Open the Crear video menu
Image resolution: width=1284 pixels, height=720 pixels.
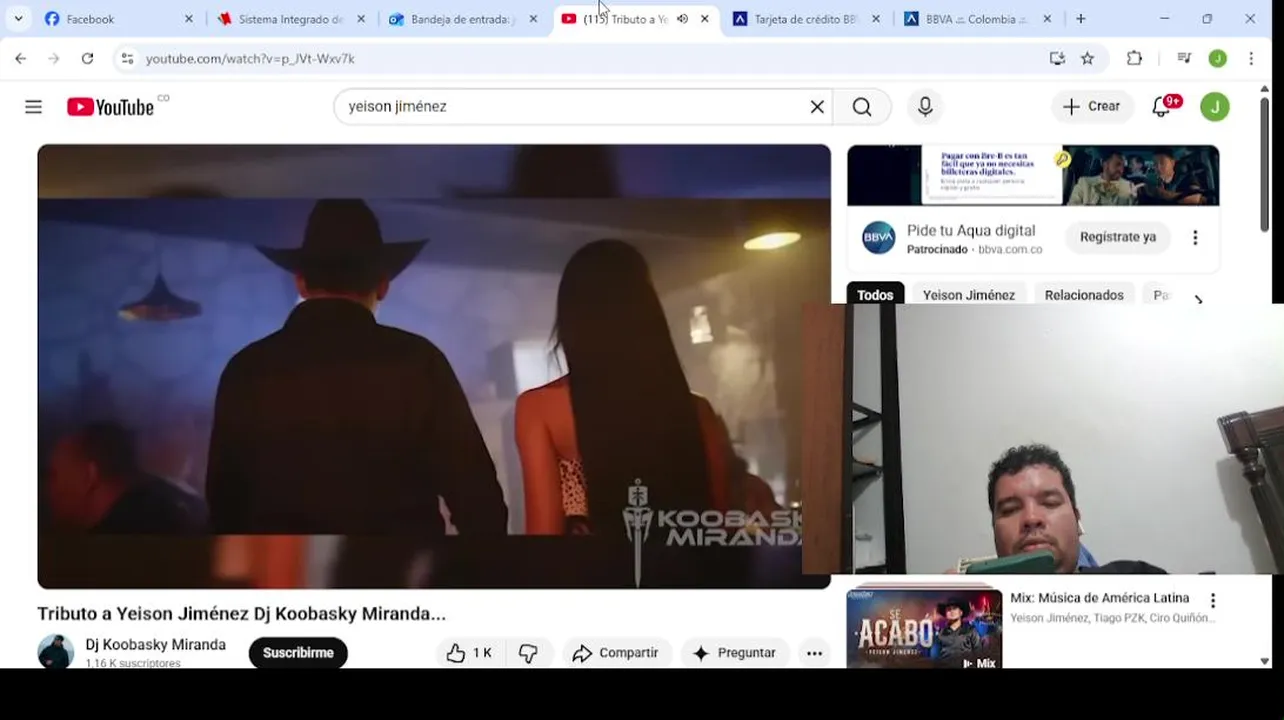click(x=1092, y=106)
